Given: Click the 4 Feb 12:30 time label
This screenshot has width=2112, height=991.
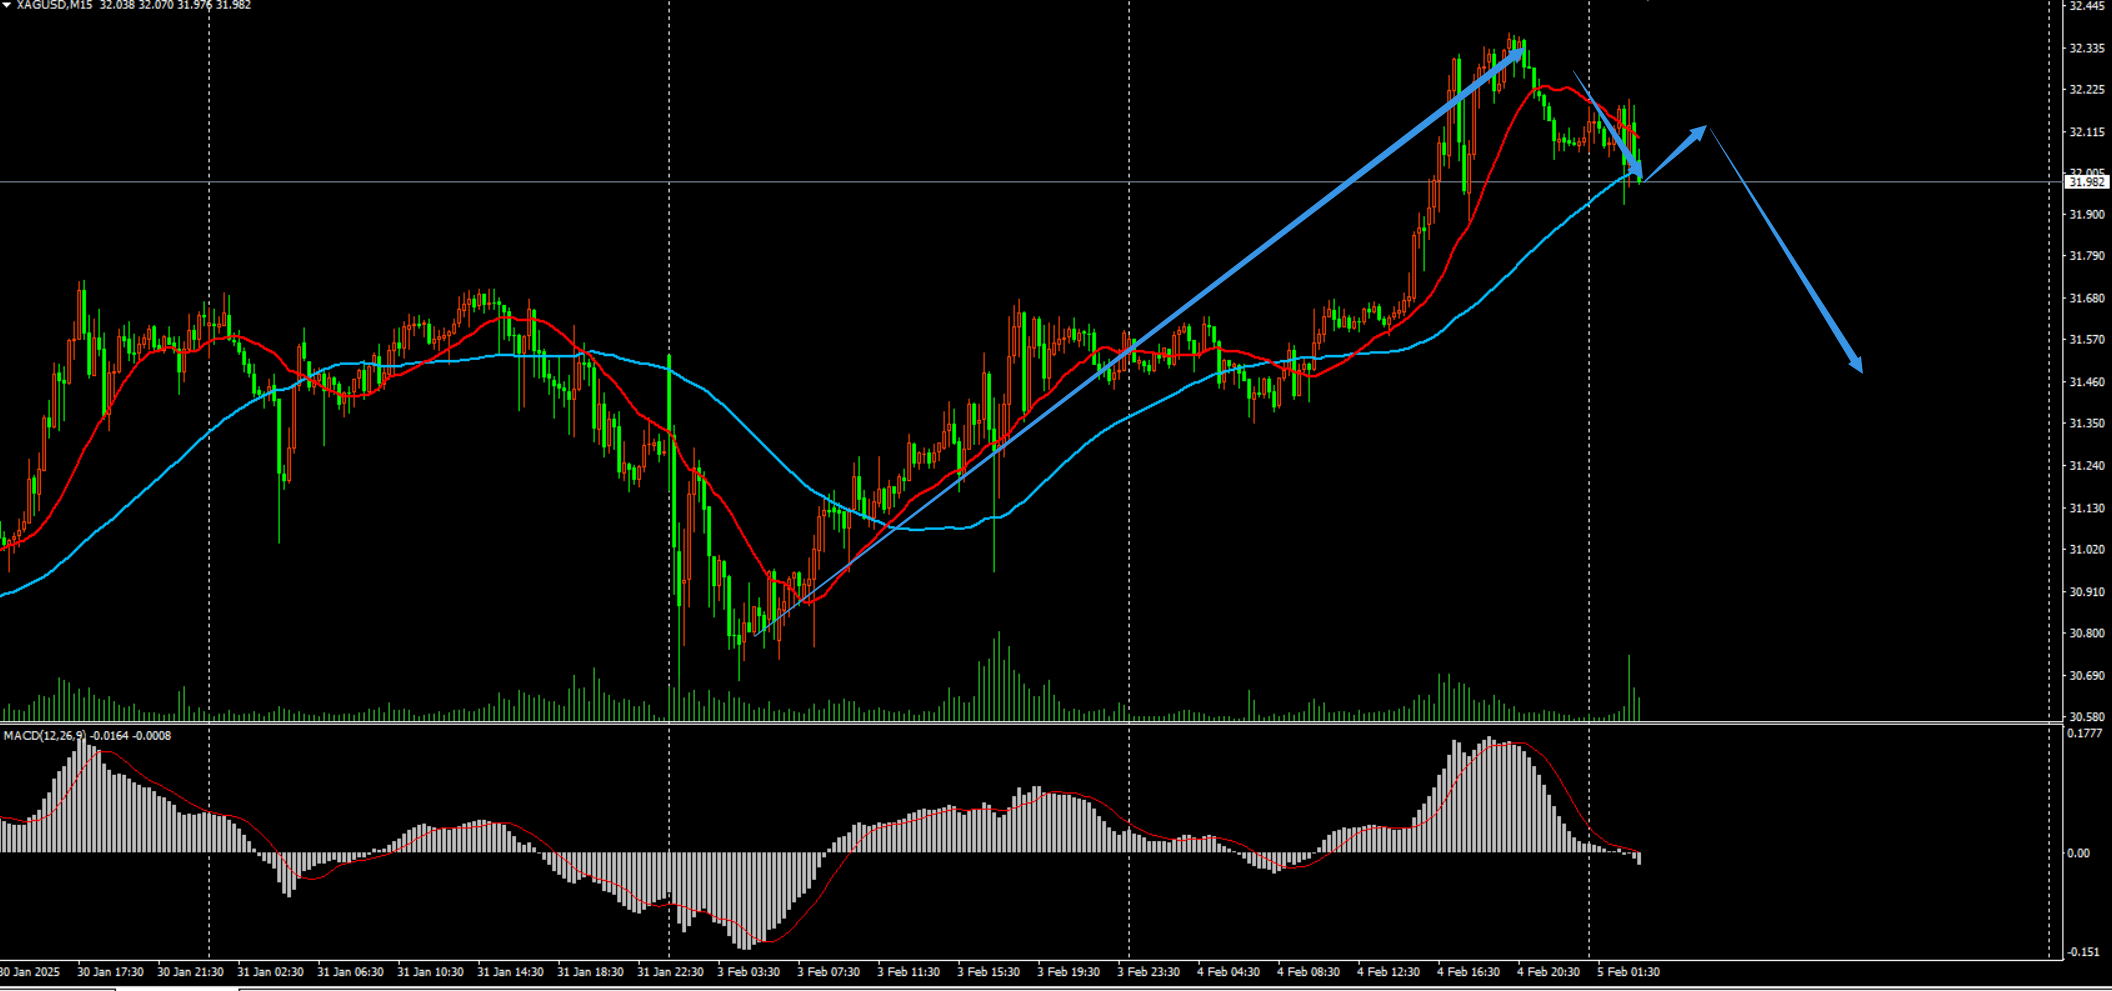Looking at the screenshot, I should (1388, 971).
